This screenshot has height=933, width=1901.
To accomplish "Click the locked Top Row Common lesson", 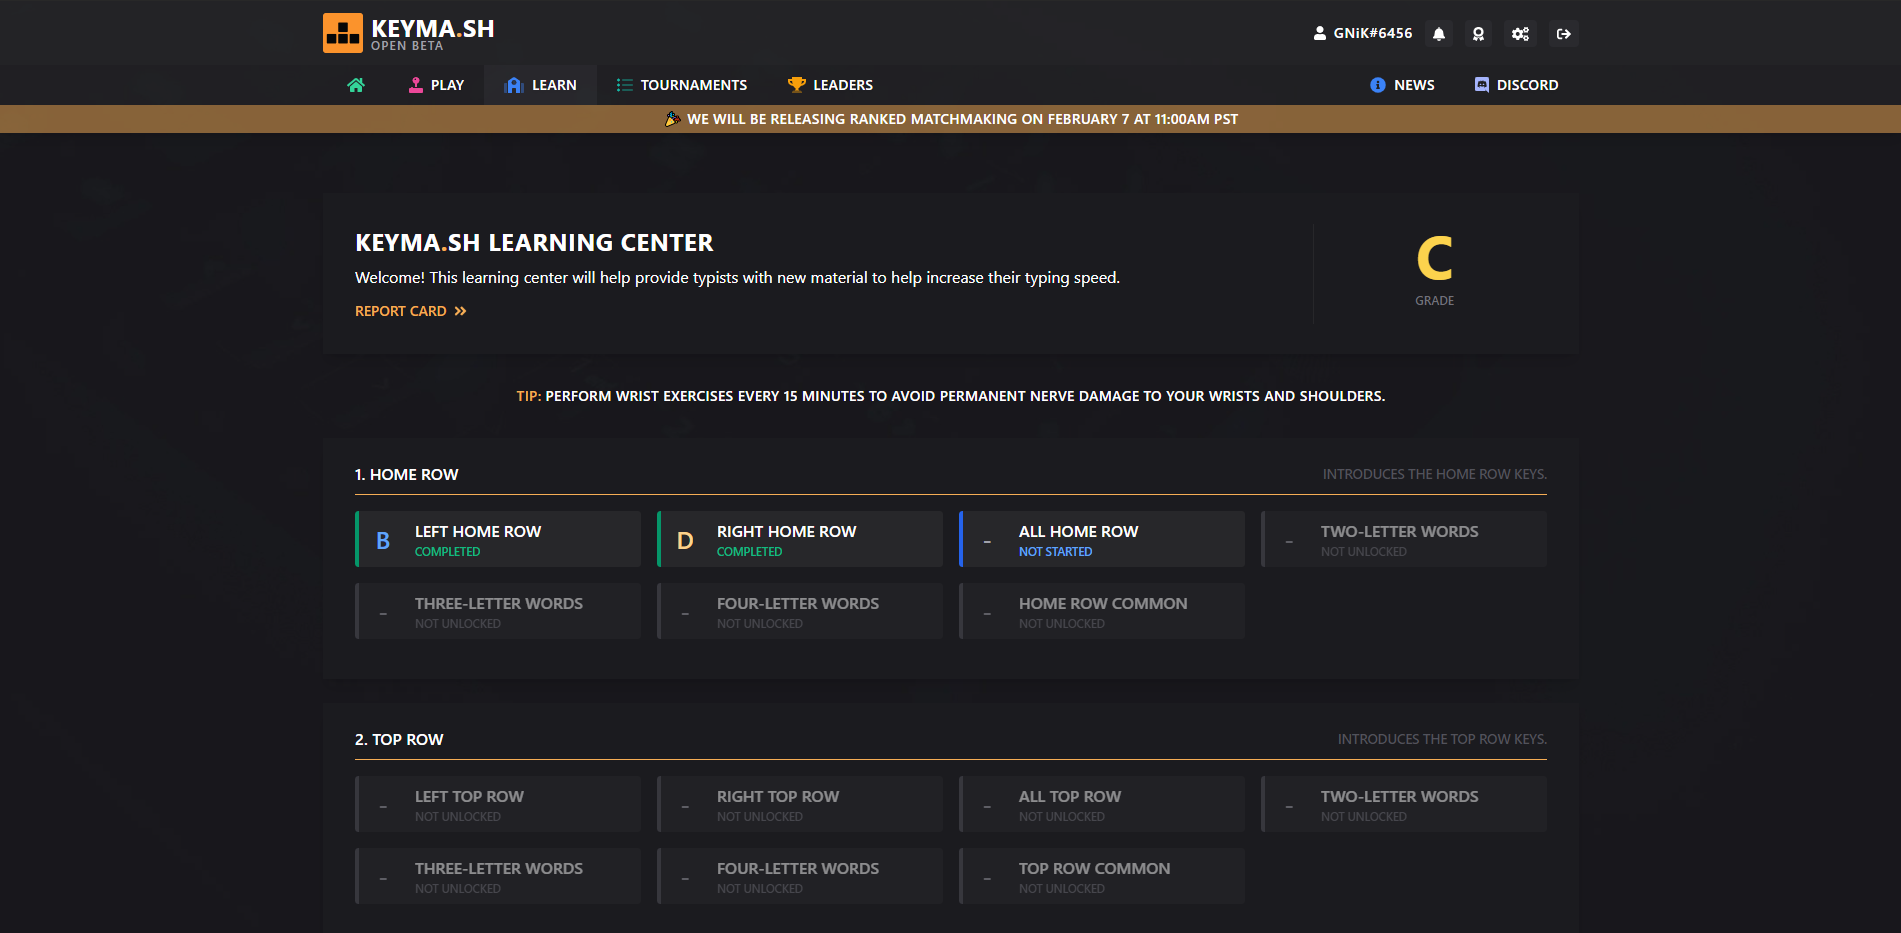I will click(x=1102, y=876).
